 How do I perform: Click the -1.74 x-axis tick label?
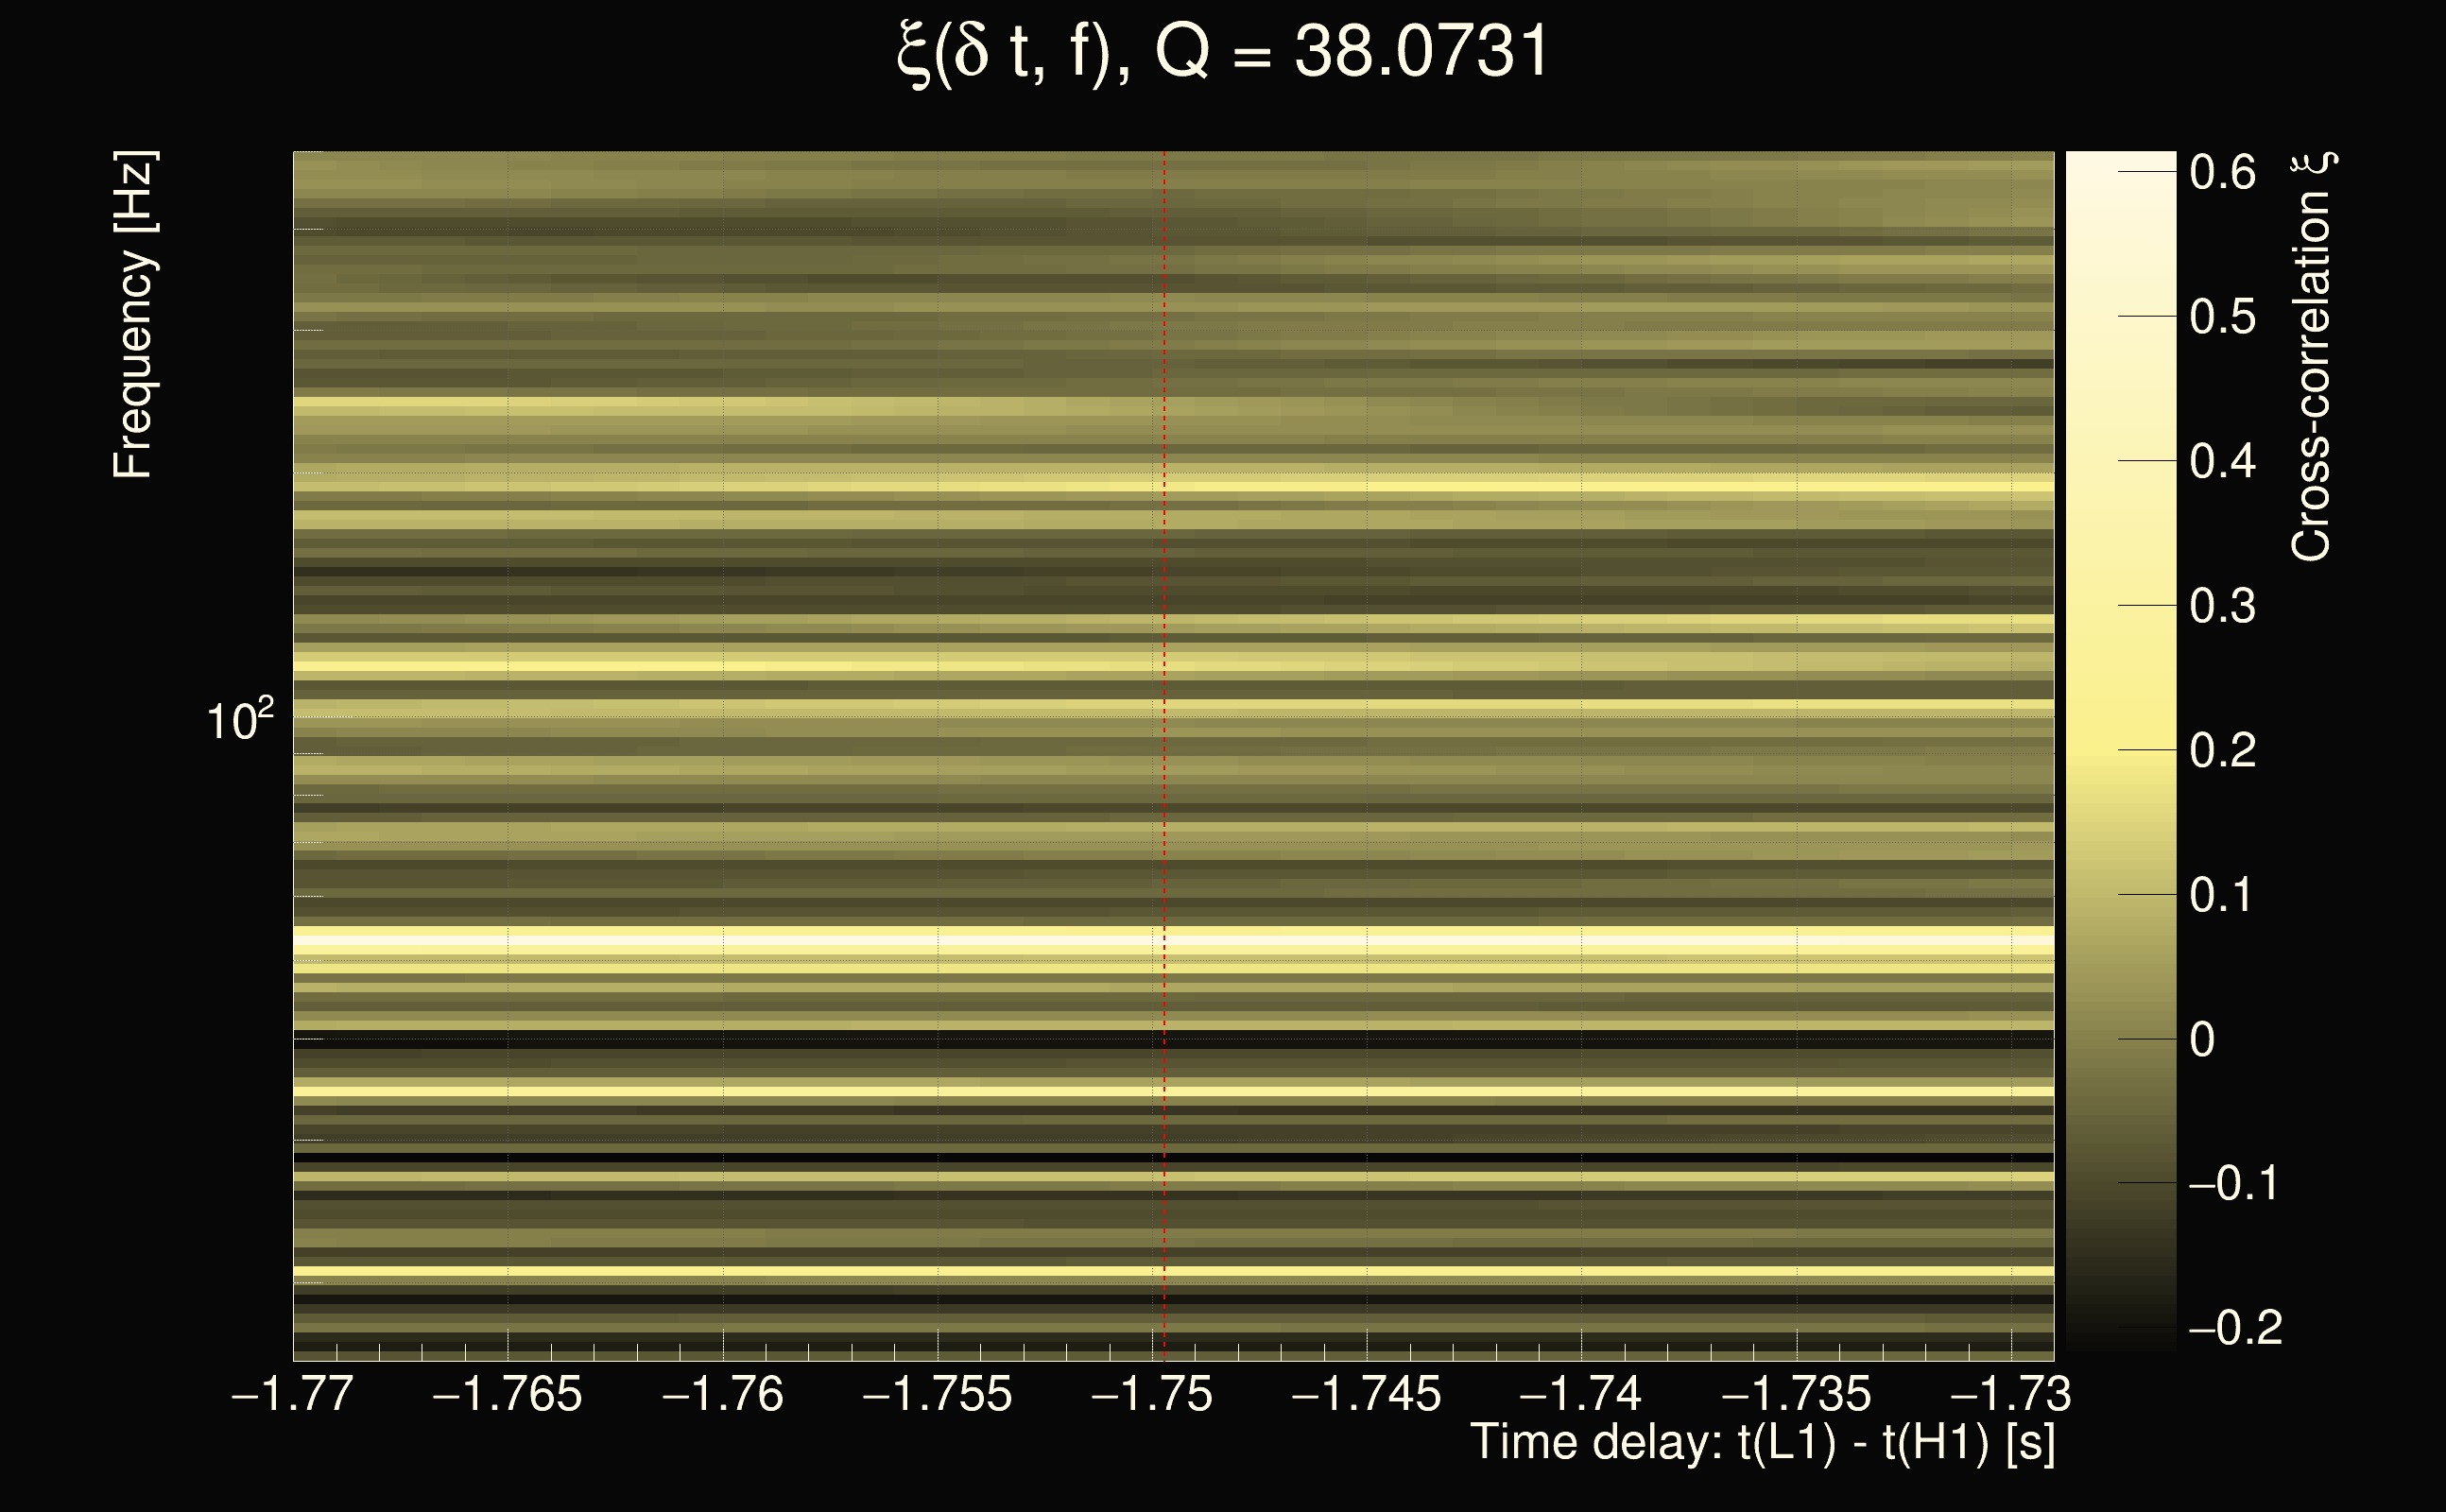(x=1581, y=1394)
